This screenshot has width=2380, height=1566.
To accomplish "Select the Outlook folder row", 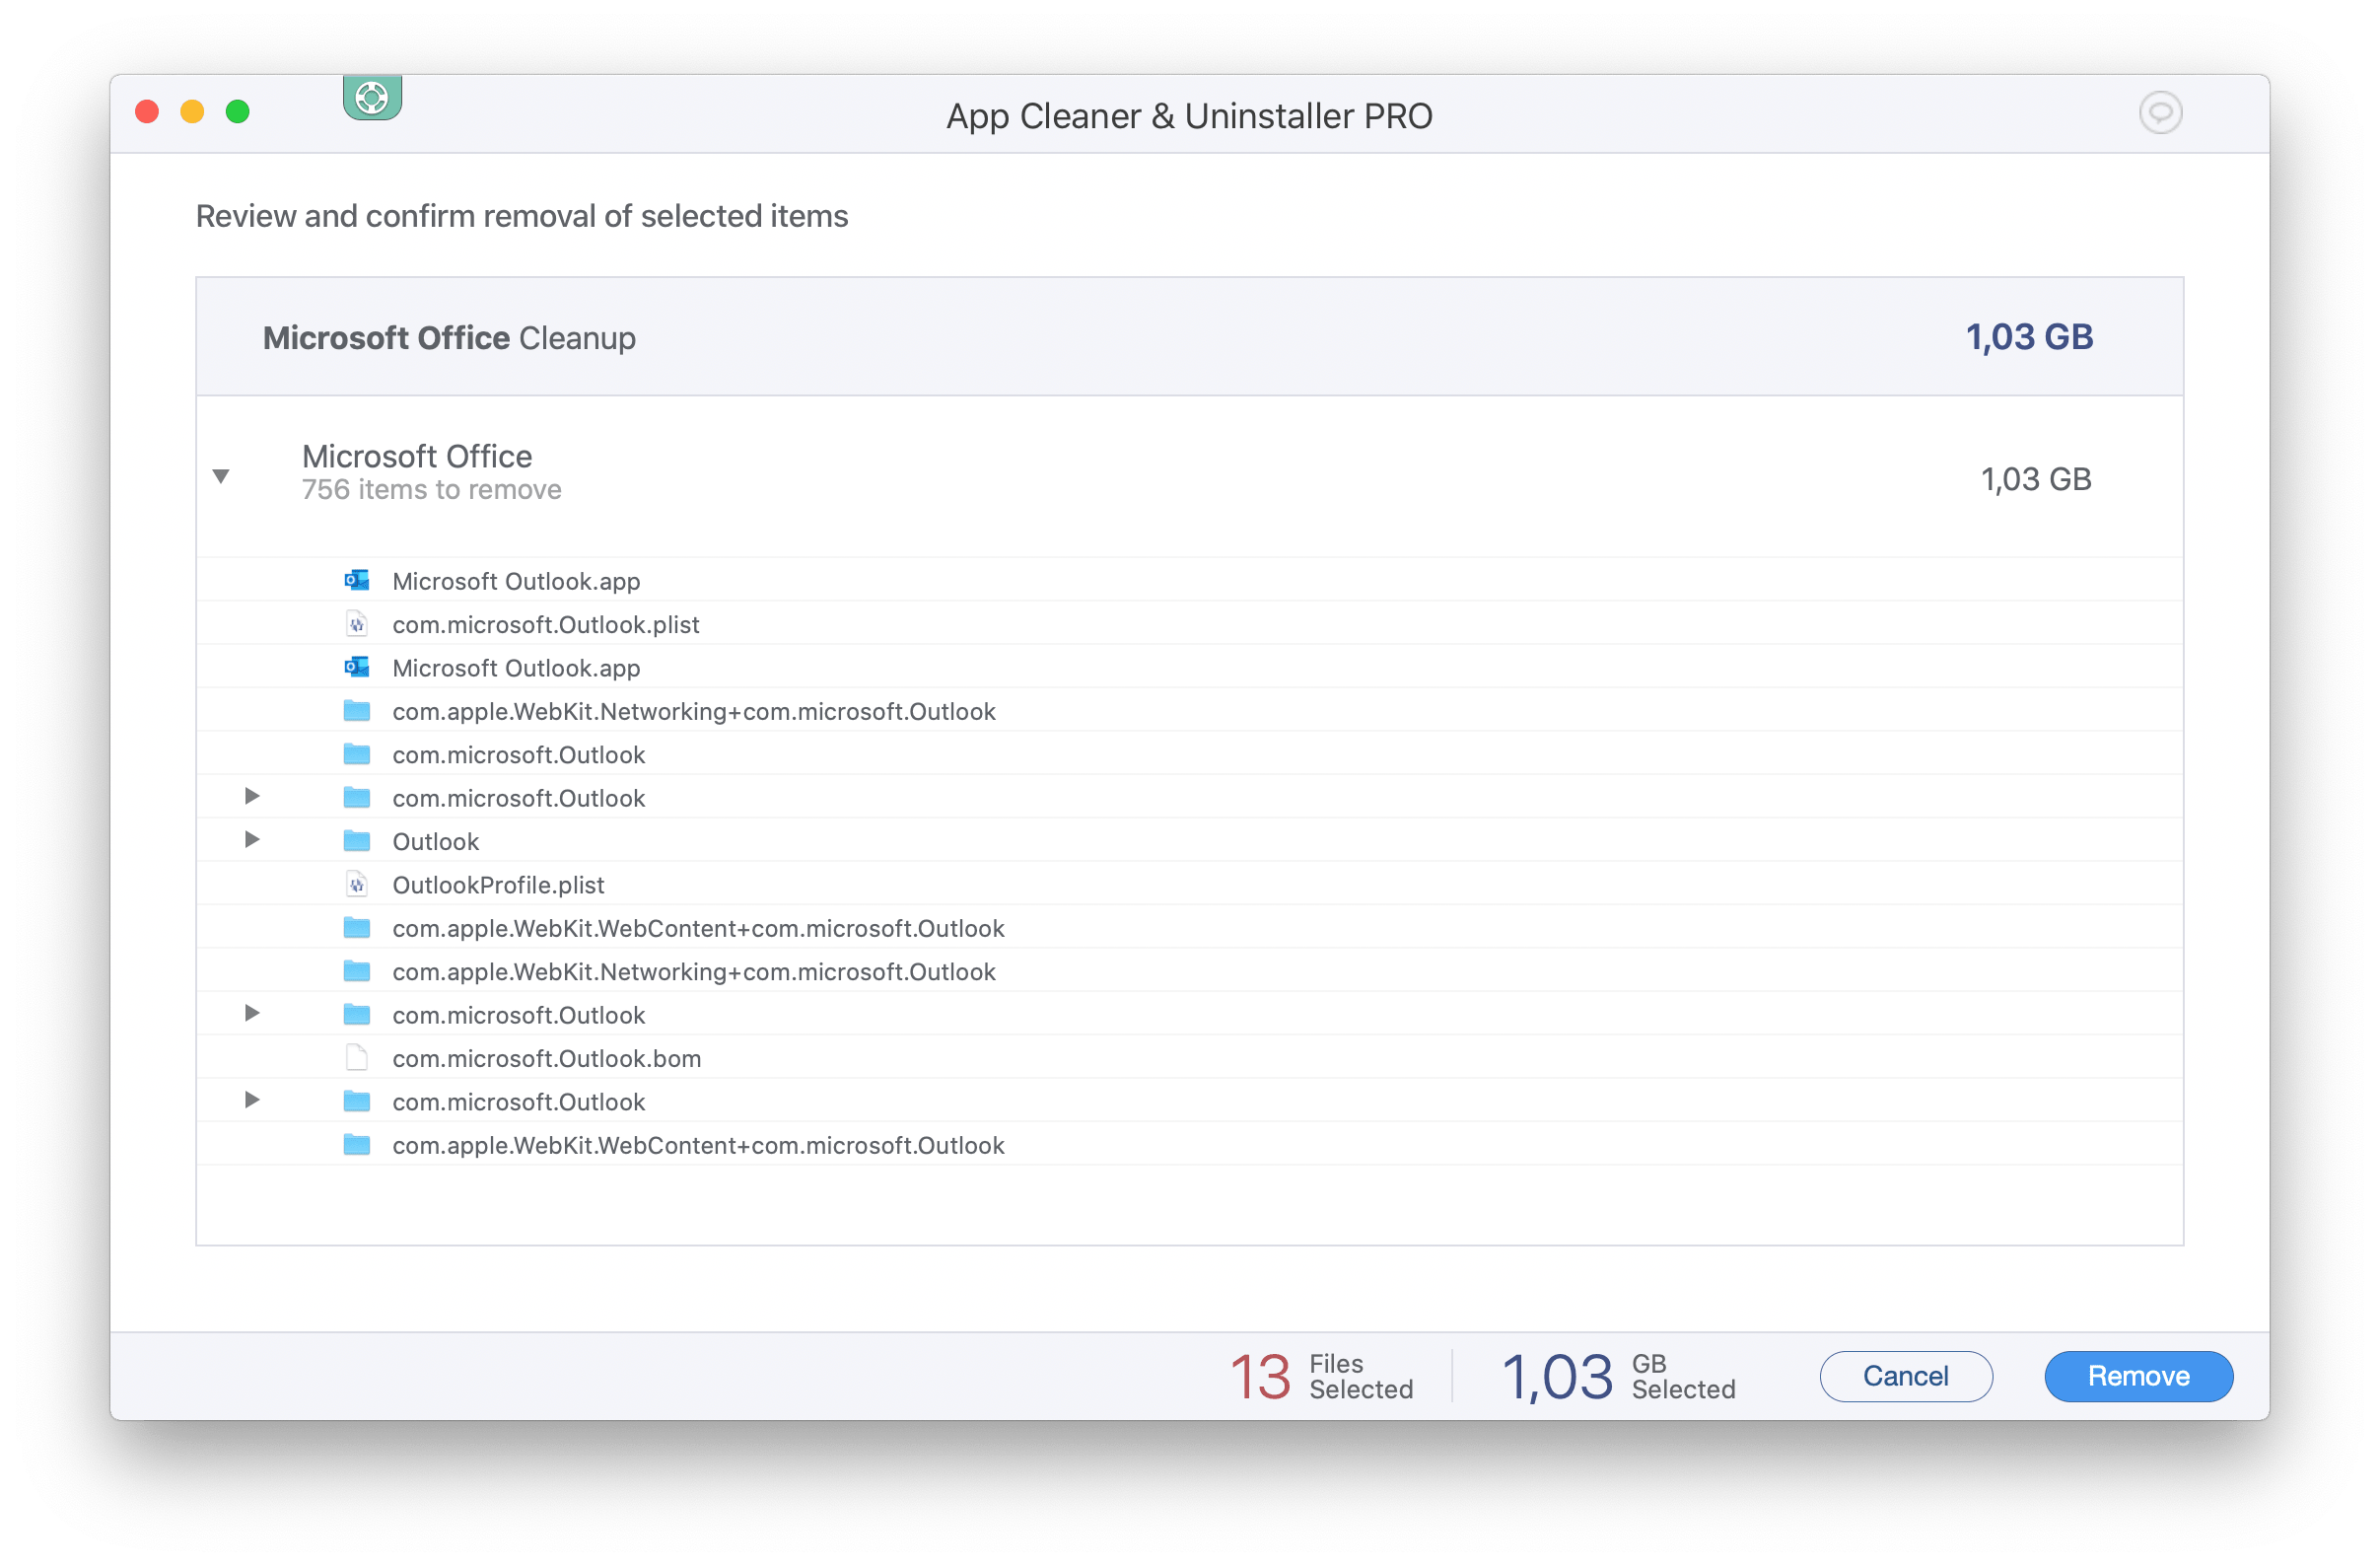I will point(1189,841).
